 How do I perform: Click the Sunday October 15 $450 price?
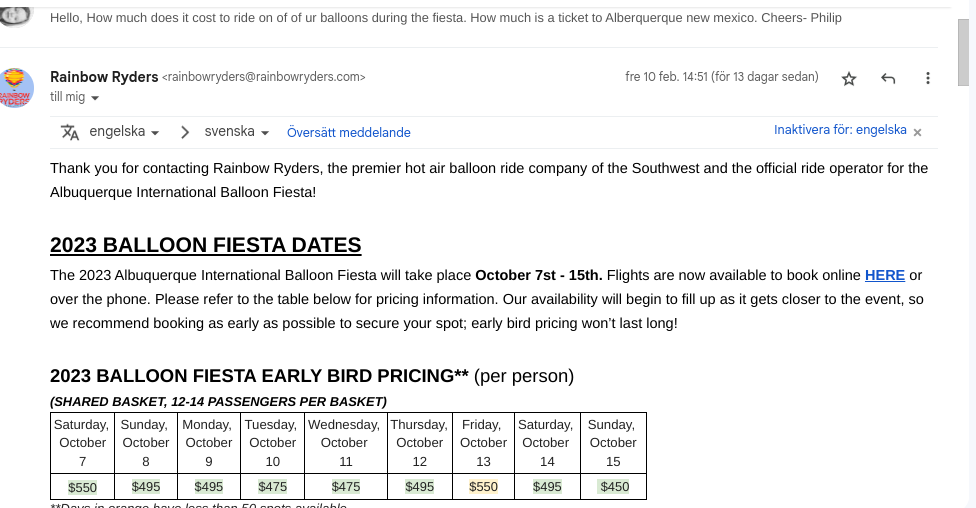point(614,487)
